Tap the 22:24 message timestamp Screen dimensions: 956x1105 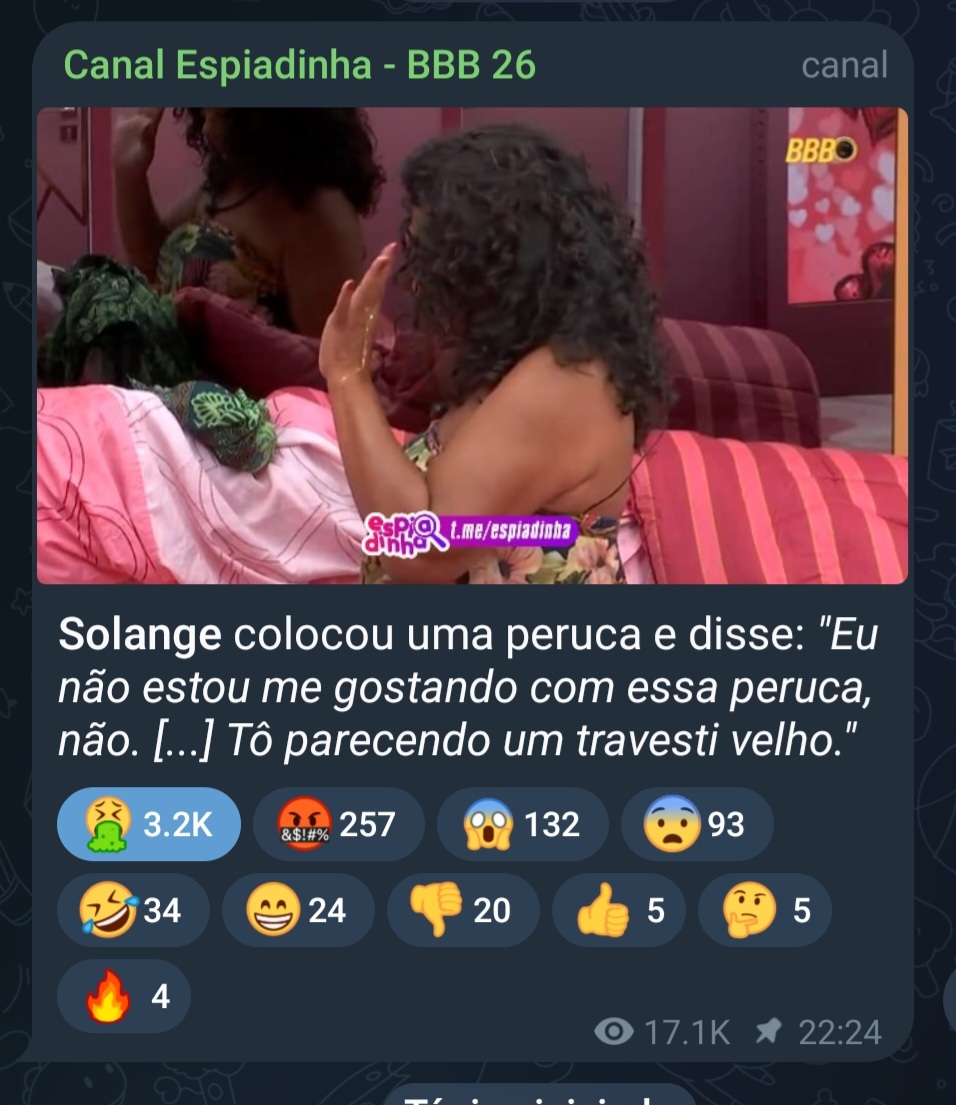coord(840,1032)
